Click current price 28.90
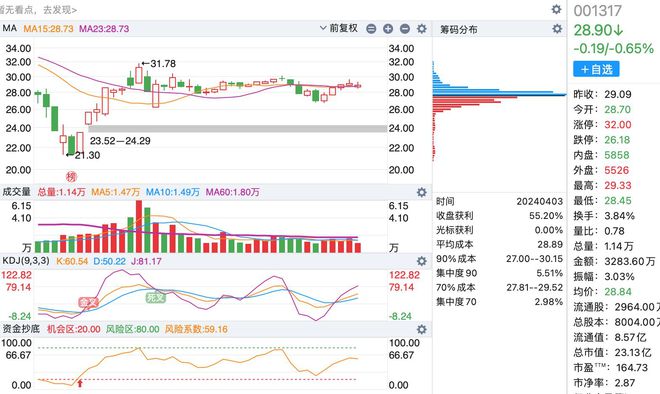This screenshot has width=660, height=394. (598, 30)
